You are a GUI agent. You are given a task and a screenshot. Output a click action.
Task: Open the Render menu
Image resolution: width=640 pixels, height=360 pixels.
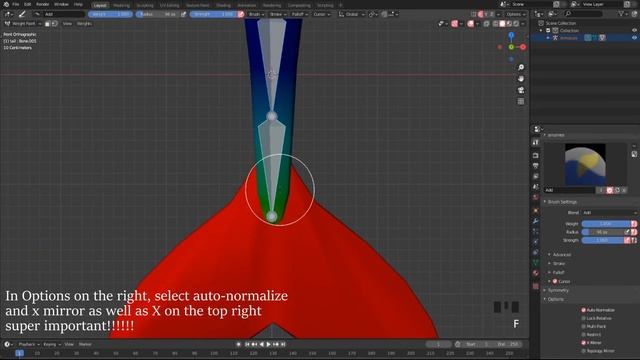click(42, 4)
